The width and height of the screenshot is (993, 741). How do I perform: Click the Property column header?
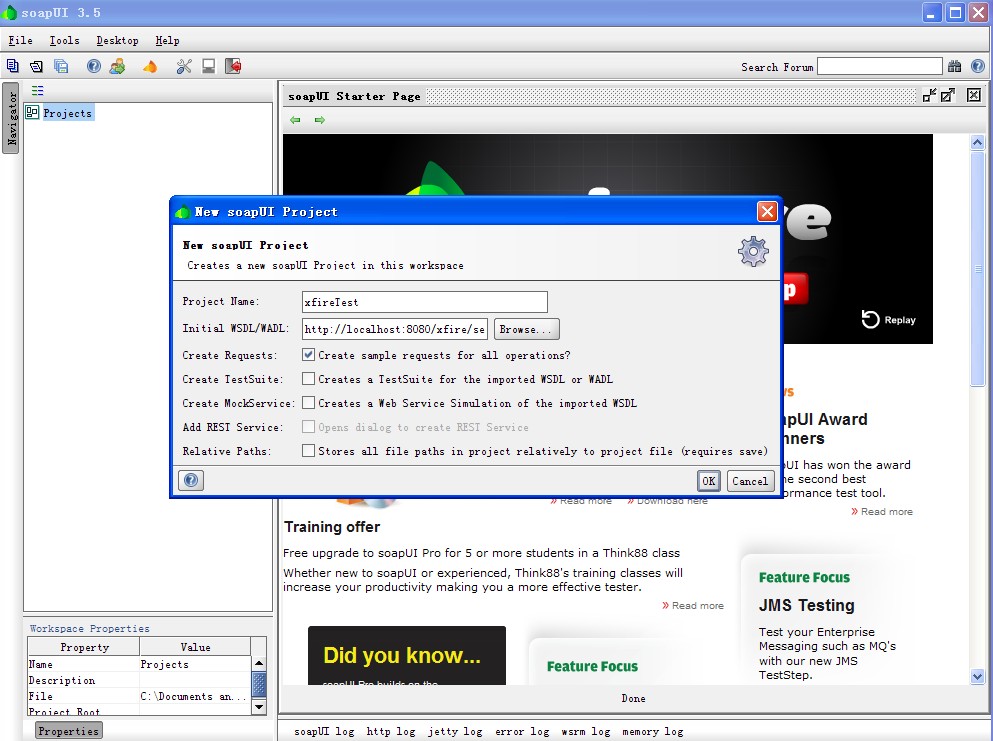84,647
